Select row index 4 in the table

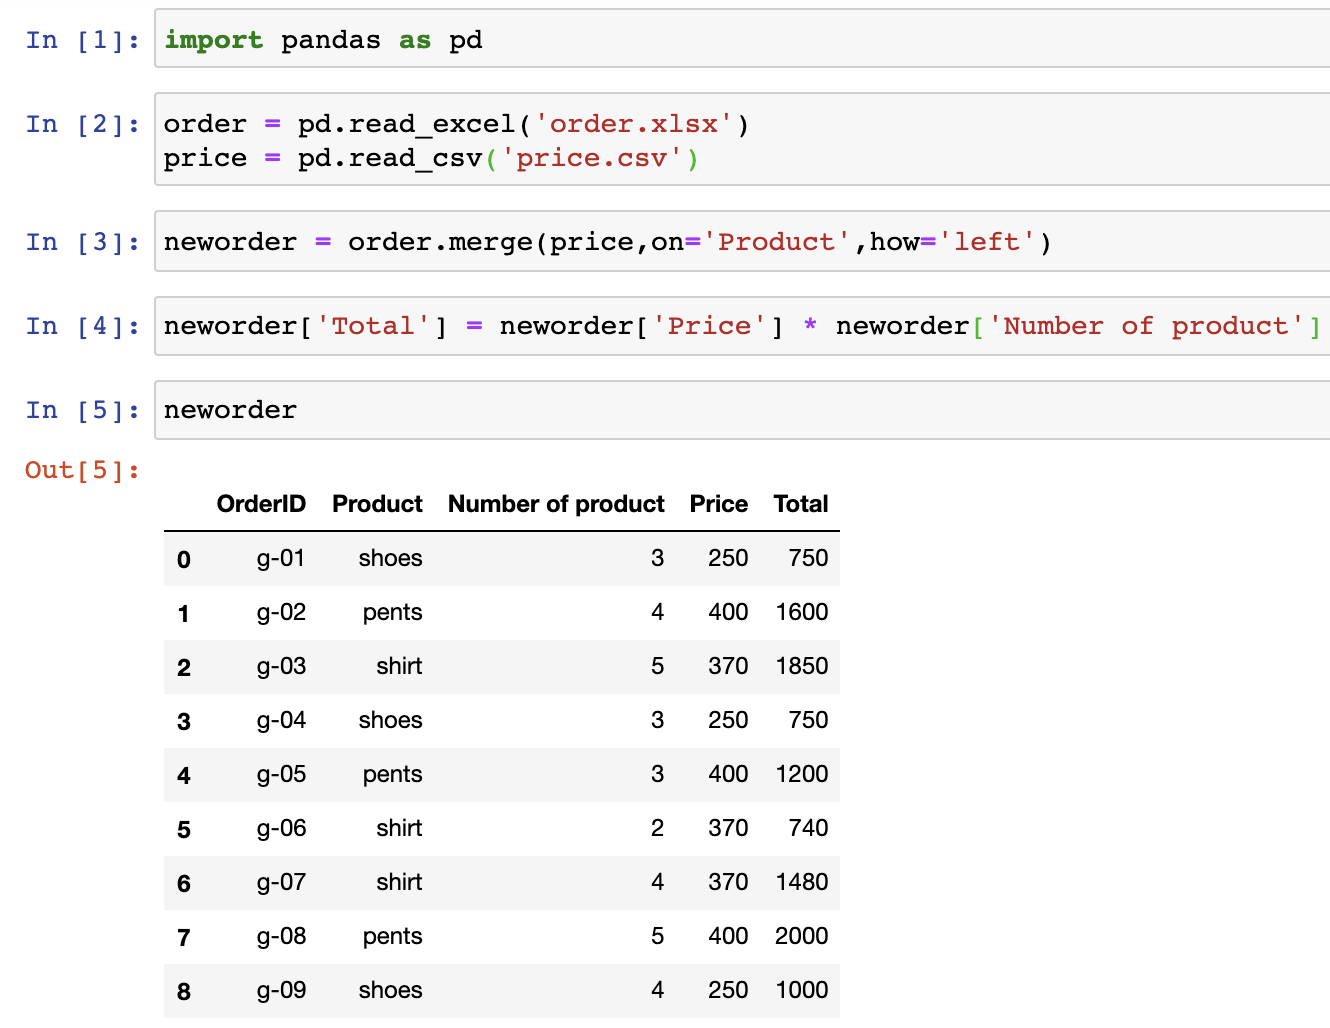pyautogui.click(x=184, y=775)
